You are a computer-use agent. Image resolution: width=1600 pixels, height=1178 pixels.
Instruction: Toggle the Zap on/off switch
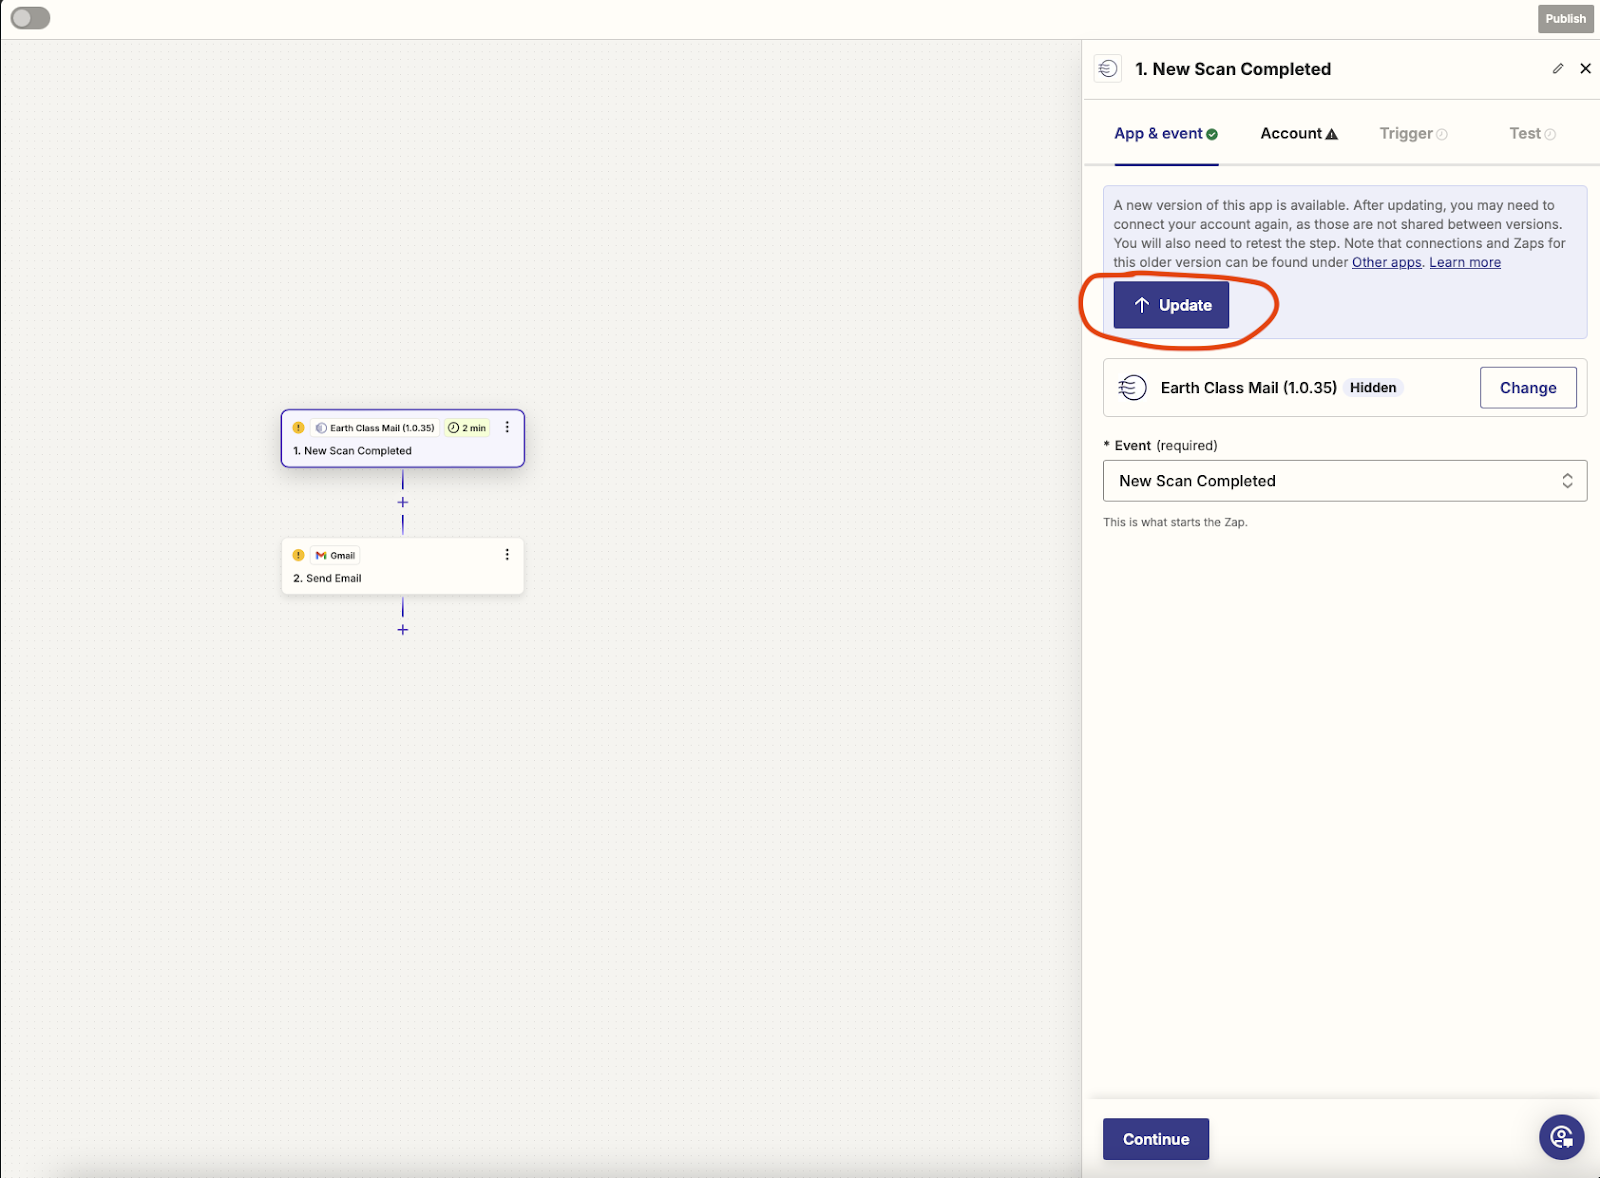[30, 18]
